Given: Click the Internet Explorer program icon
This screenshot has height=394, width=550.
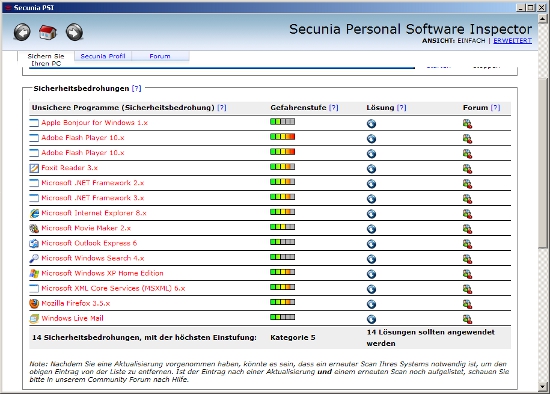Looking at the screenshot, I should tap(34, 213).
